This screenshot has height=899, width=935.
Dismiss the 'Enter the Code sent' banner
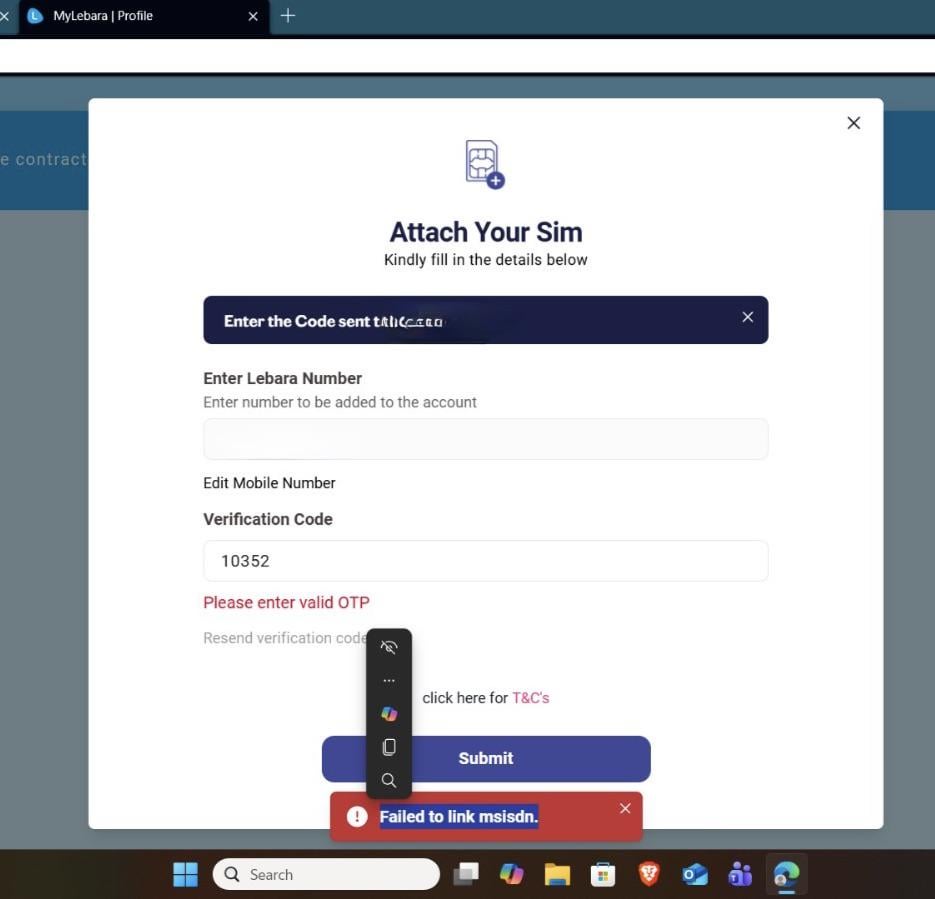tap(747, 317)
